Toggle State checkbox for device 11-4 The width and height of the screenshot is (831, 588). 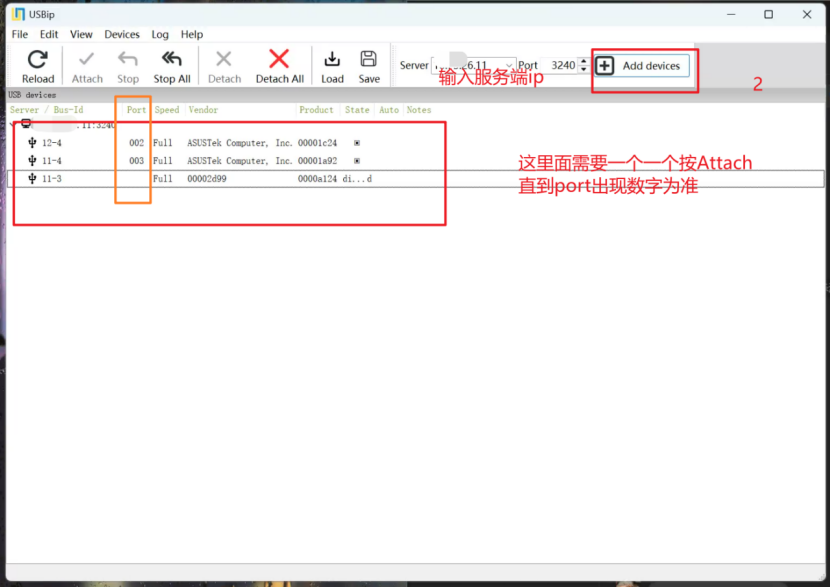[357, 161]
